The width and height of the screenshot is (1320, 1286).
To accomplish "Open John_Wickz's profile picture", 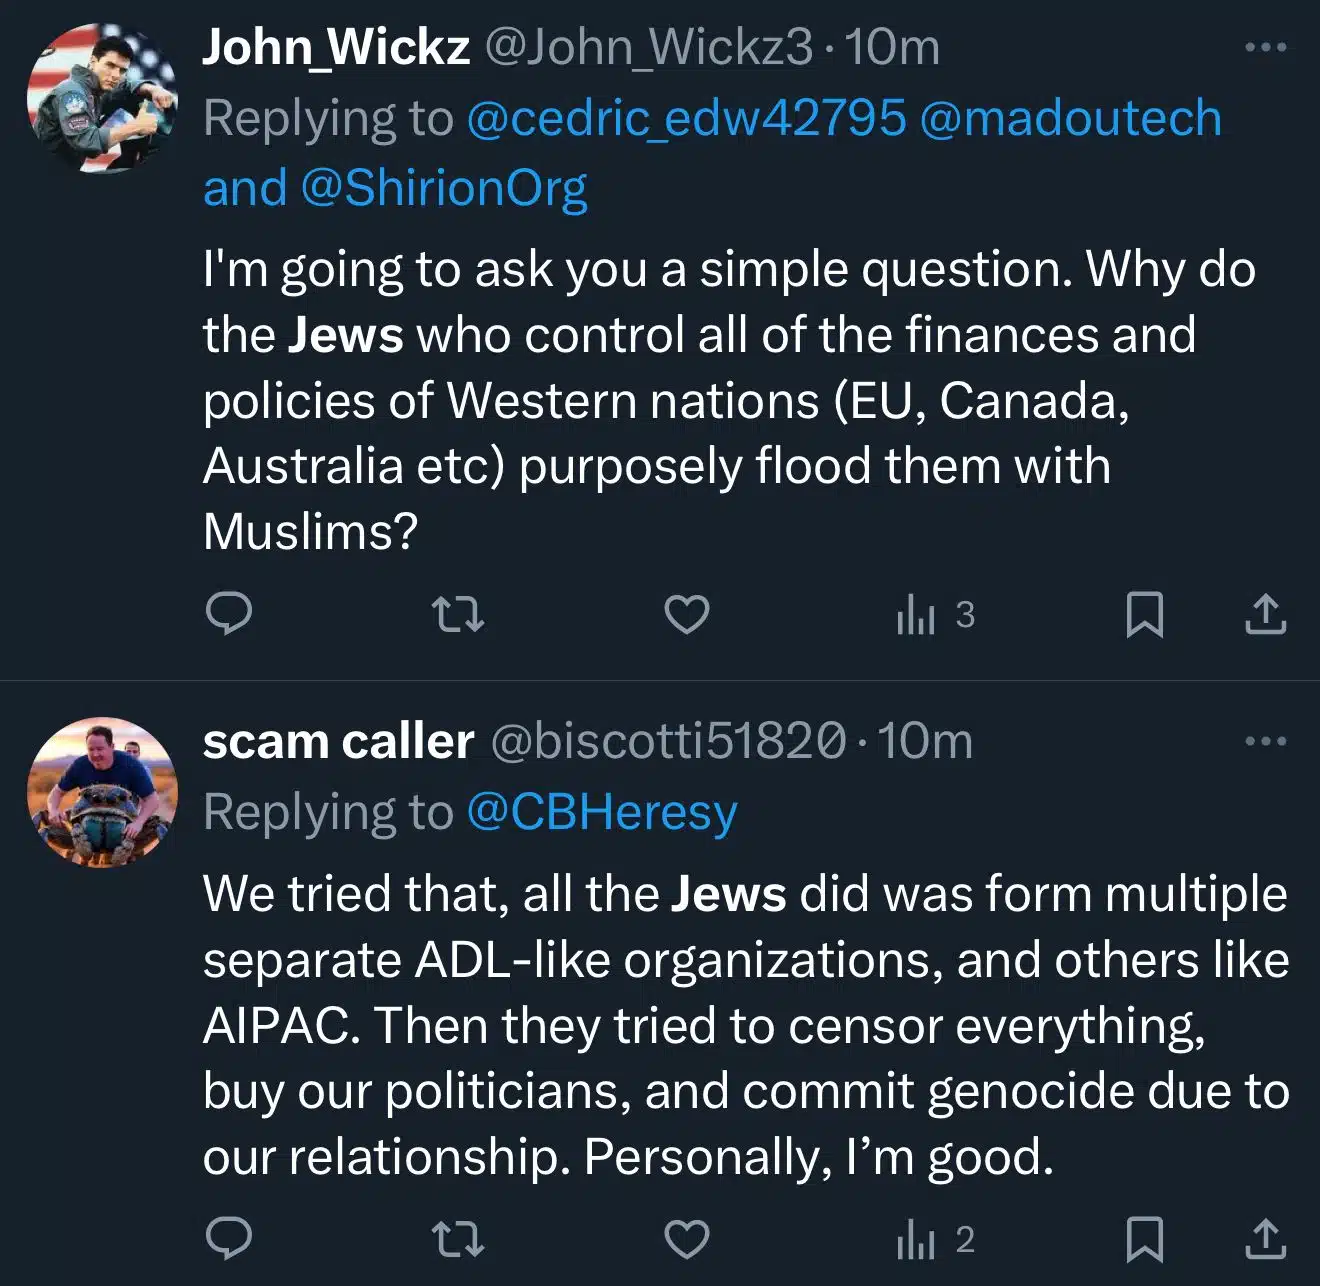I will pyautogui.click(x=102, y=98).
